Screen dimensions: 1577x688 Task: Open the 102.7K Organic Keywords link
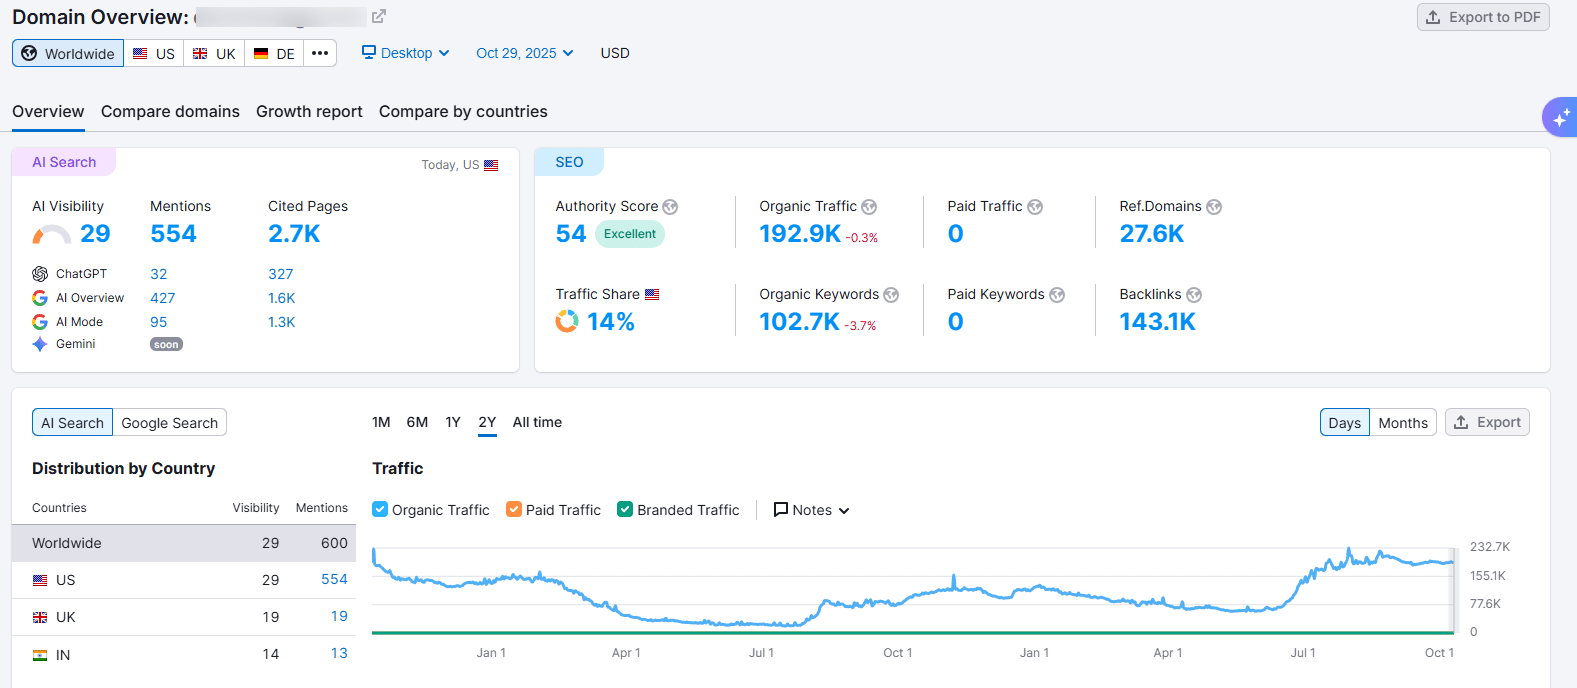[x=800, y=322]
